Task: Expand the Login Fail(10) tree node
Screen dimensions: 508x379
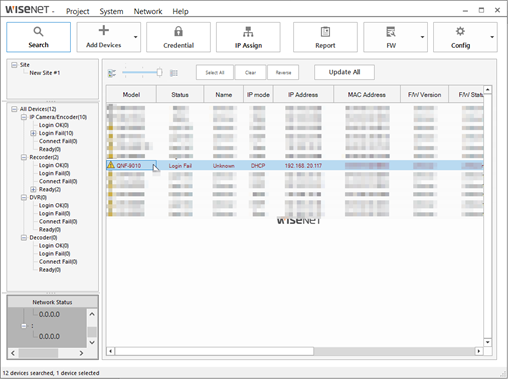Action: (x=33, y=133)
